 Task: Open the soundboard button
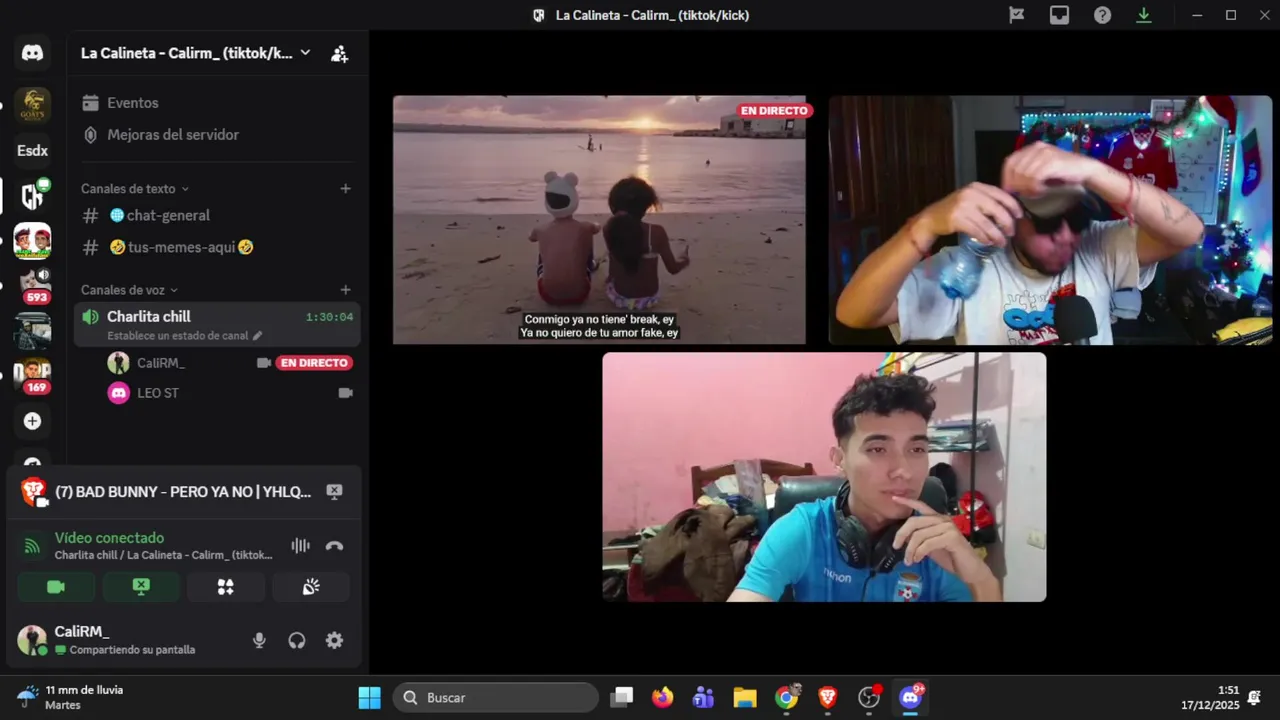(x=311, y=587)
